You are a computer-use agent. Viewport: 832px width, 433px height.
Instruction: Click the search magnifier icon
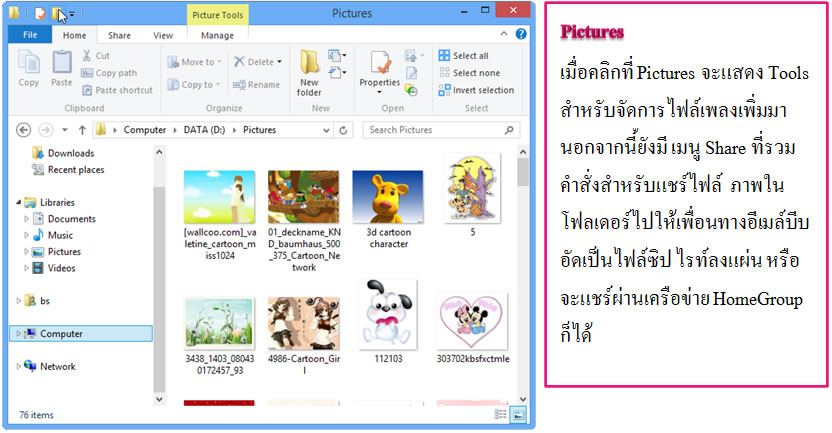click(x=509, y=130)
